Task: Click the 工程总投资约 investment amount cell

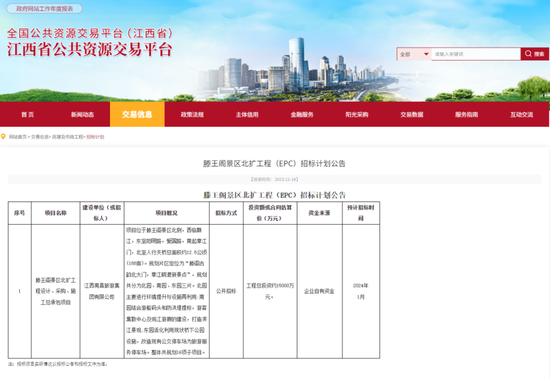Action: (270, 291)
